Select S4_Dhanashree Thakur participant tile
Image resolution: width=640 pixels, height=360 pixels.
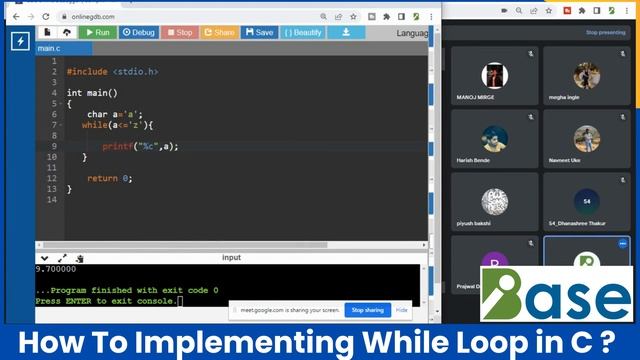coord(587,202)
